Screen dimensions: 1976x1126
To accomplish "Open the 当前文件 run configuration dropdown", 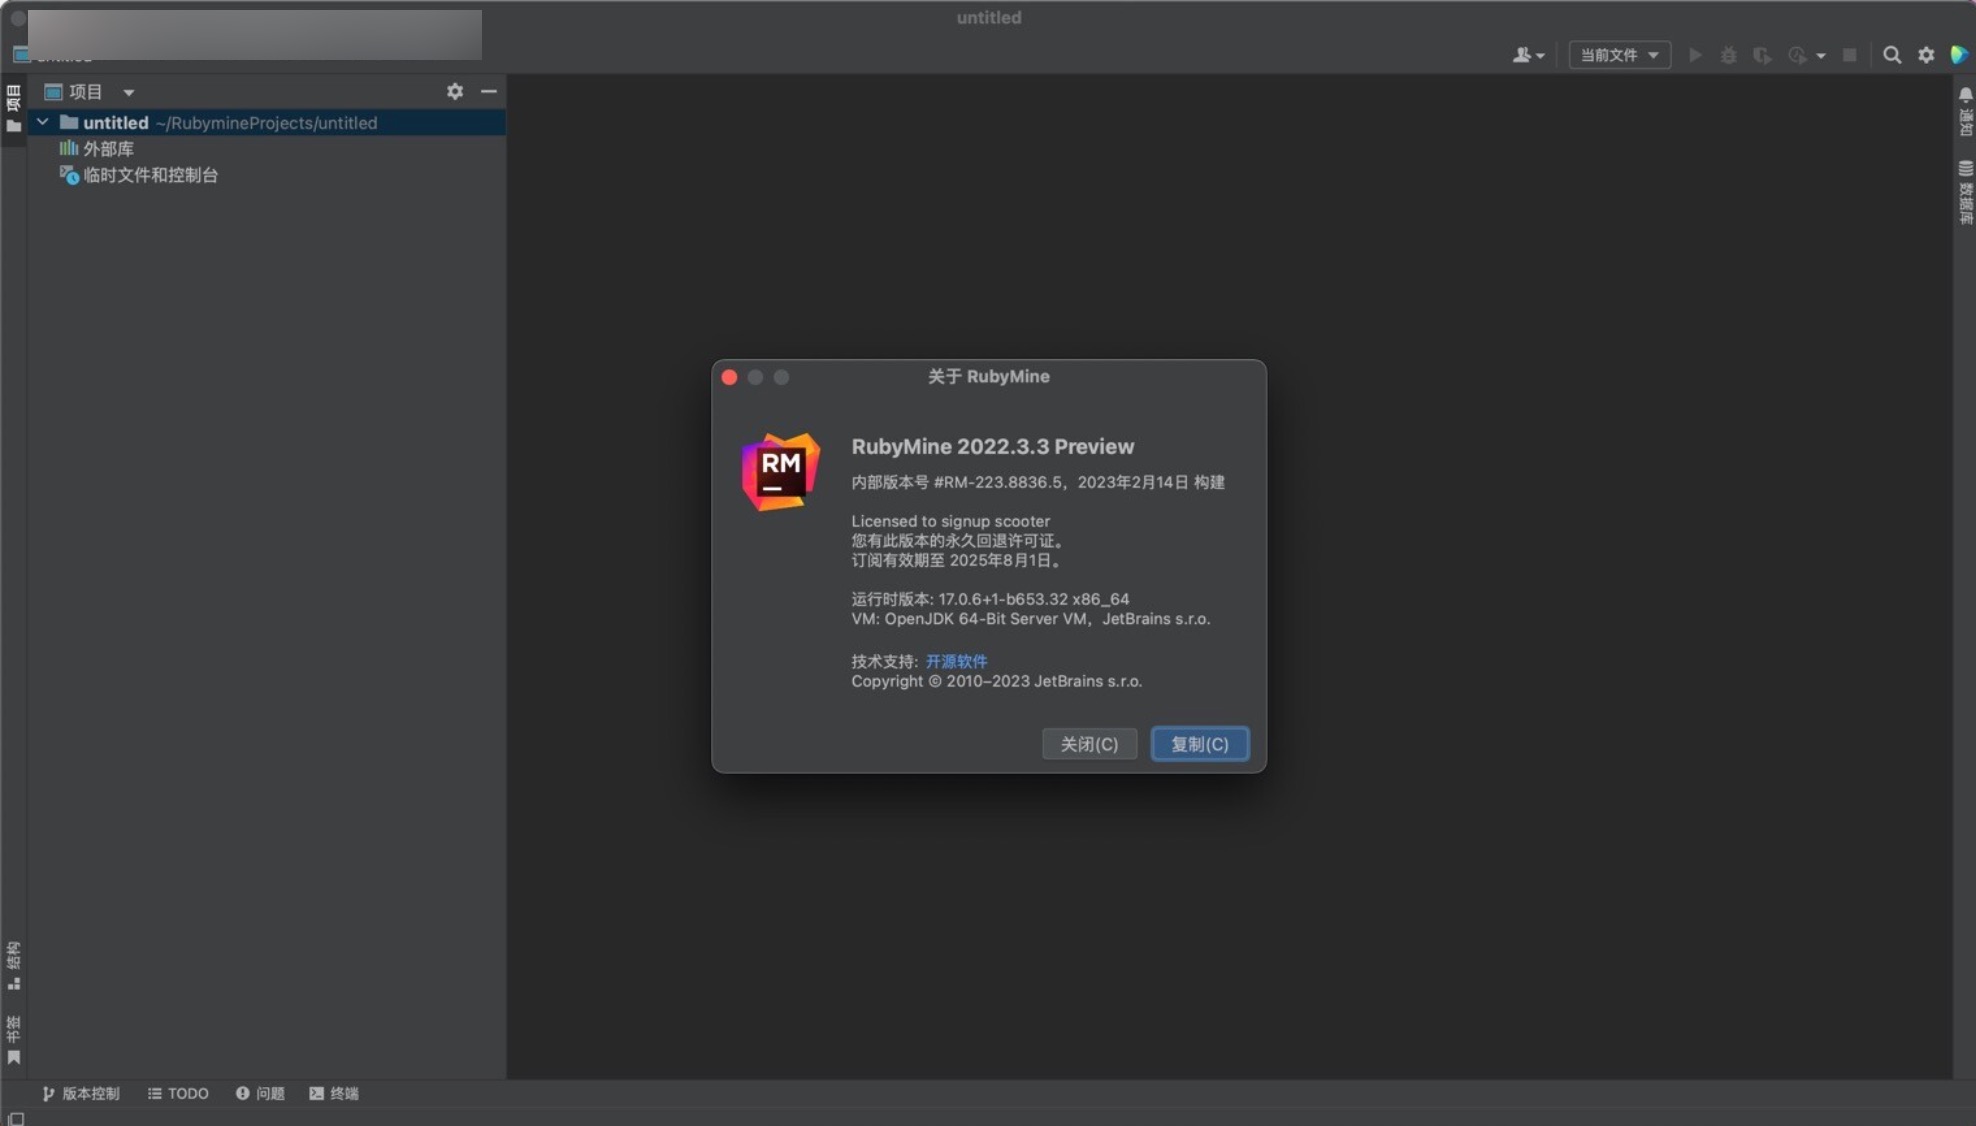I will [1619, 55].
